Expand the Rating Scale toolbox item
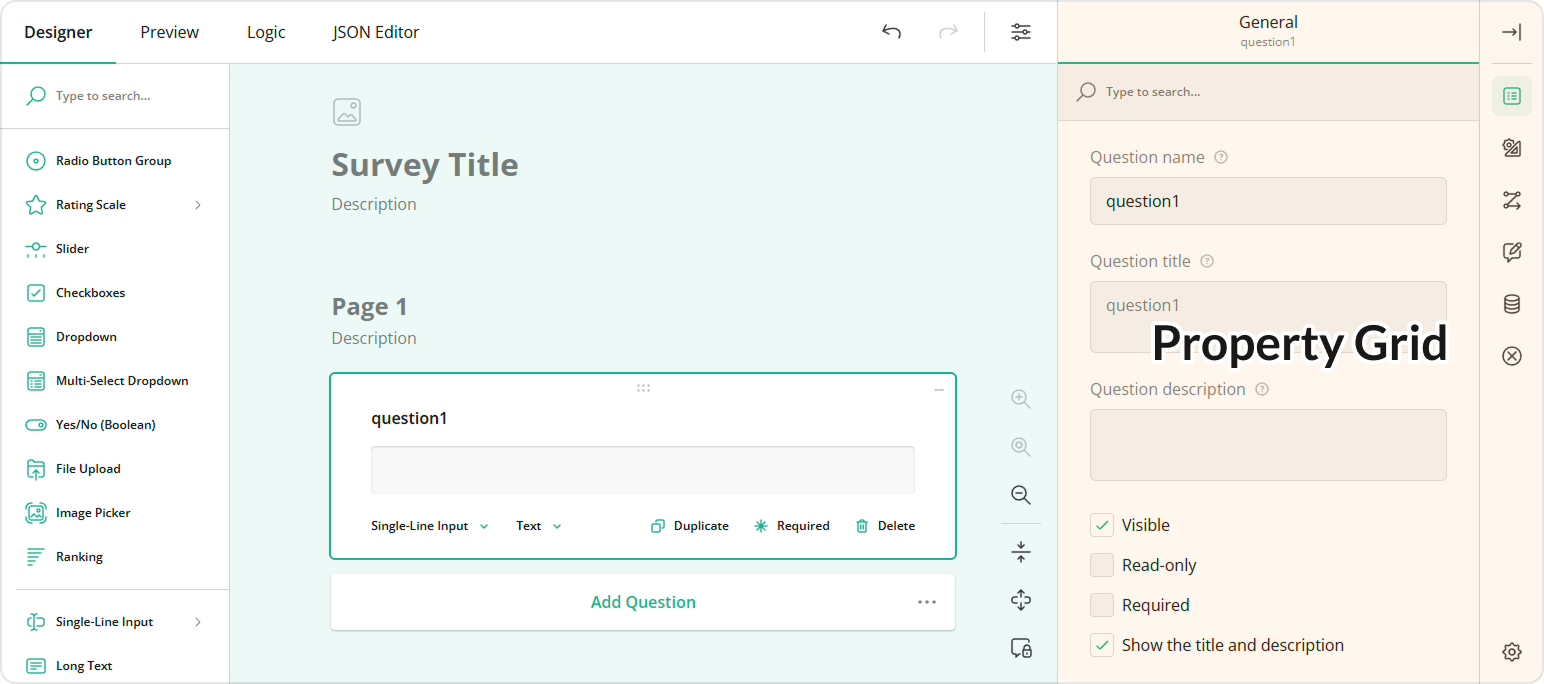 coord(197,204)
